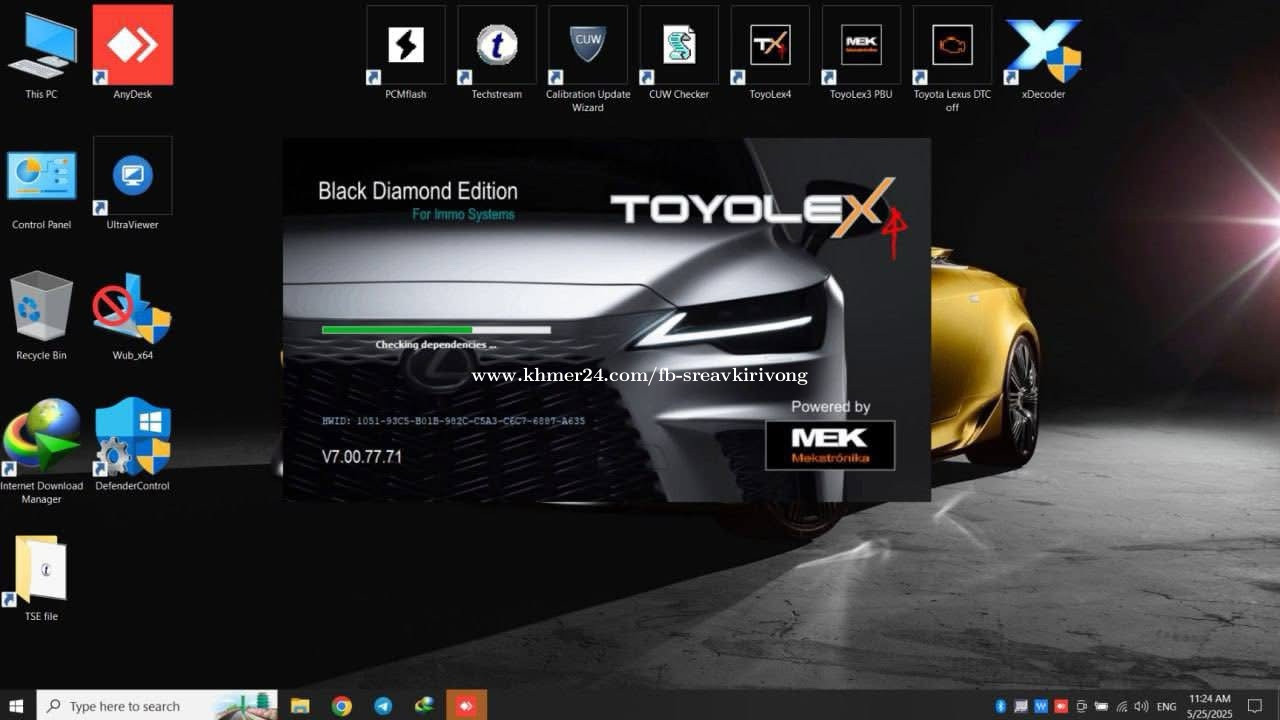The width and height of the screenshot is (1280, 720).
Task: Open Techstream desktop shortcut
Action: click(x=497, y=53)
